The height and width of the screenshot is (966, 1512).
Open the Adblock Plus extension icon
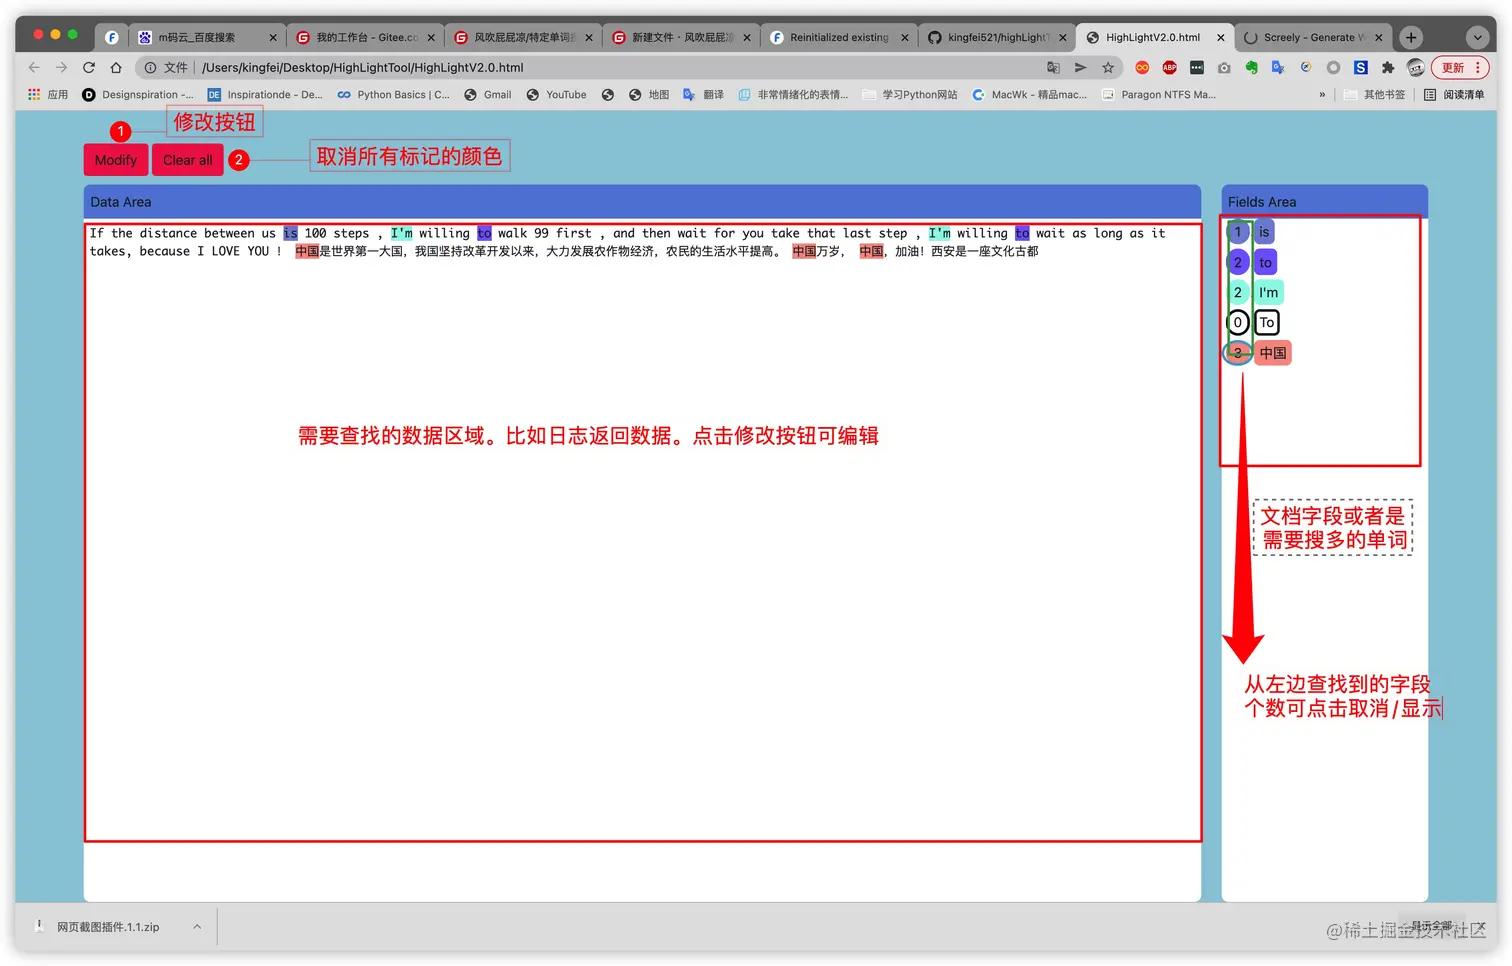tap(1169, 67)
